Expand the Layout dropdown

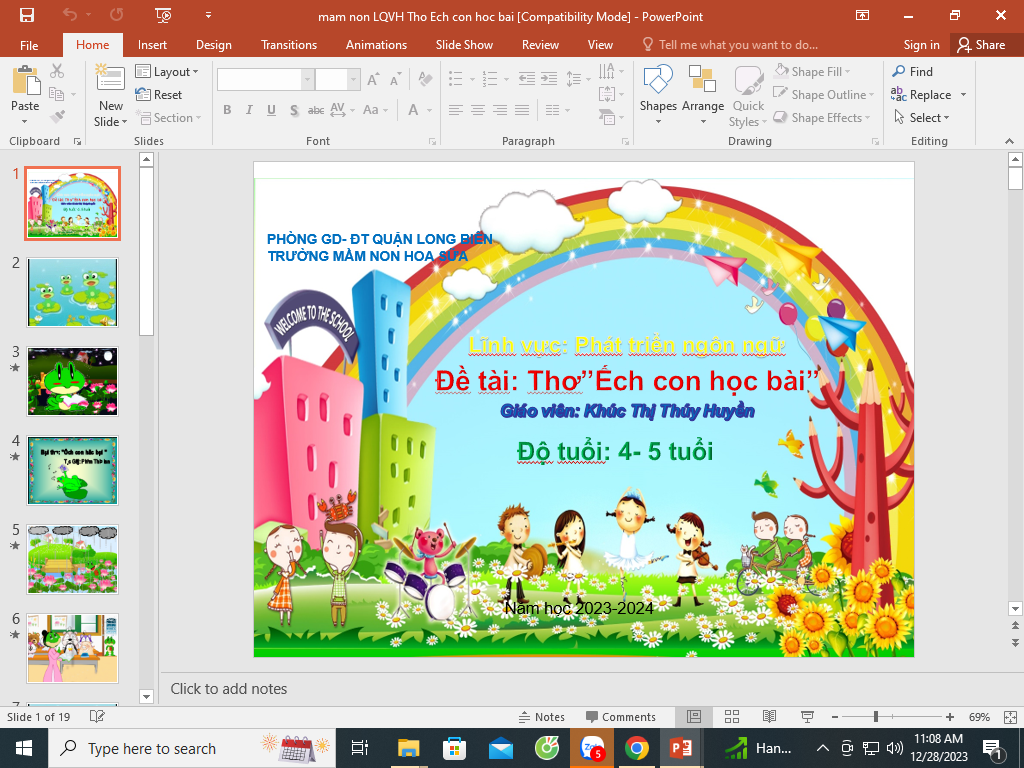click(168, 72)
